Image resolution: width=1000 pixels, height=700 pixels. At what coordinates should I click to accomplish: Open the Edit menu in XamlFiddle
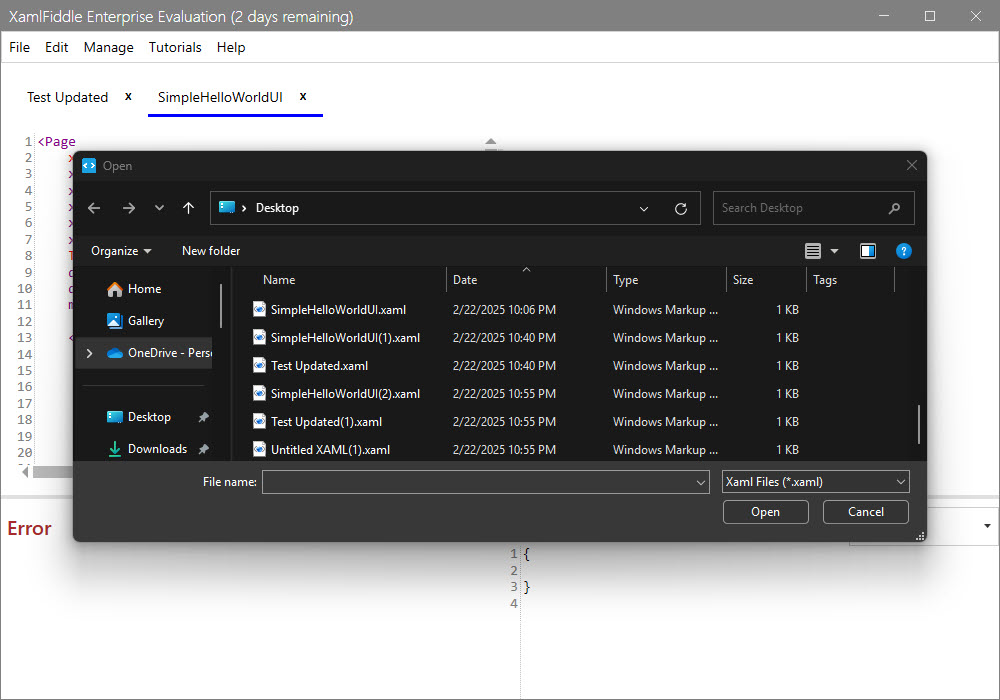click(x=56, y=47)
